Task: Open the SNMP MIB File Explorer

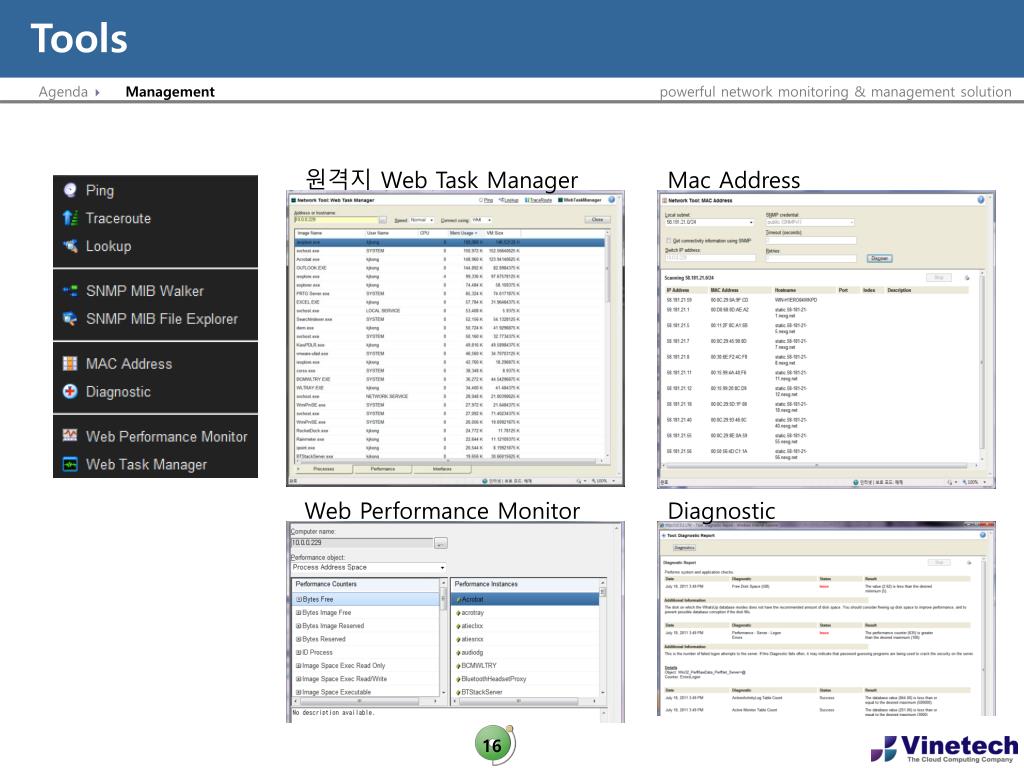Action: pyautogui.click(x=161, y=319)
